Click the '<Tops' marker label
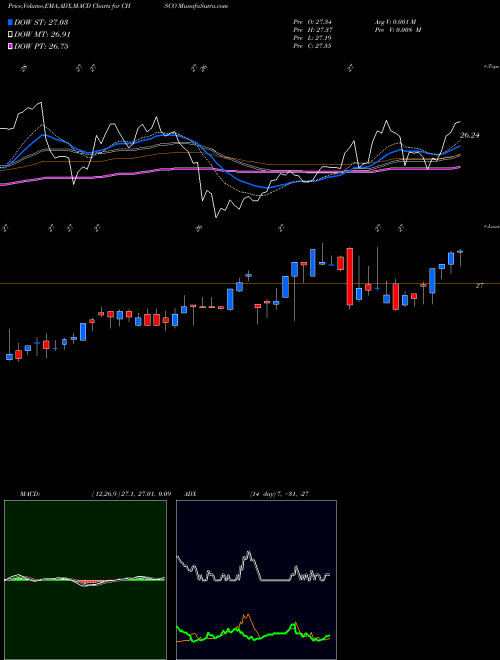This screenshot has width=500, height=660. pyautogui.click(x=492, y=67)
